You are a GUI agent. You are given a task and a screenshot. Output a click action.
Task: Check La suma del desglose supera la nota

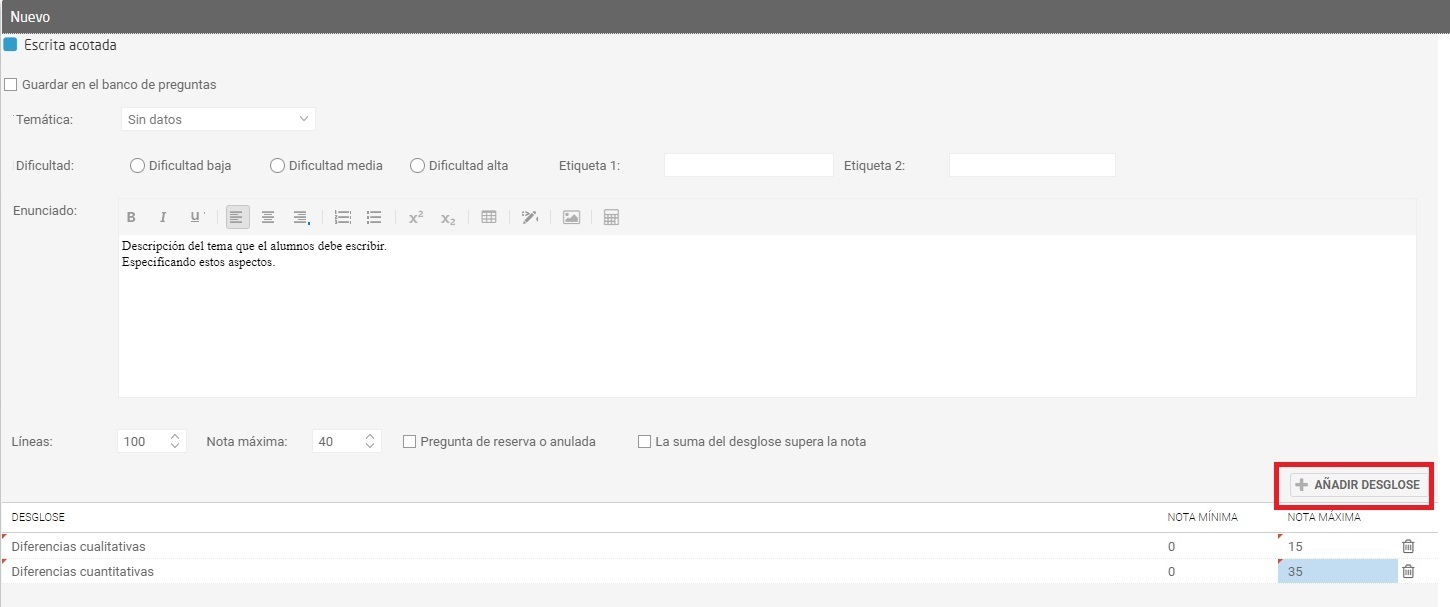644,441
